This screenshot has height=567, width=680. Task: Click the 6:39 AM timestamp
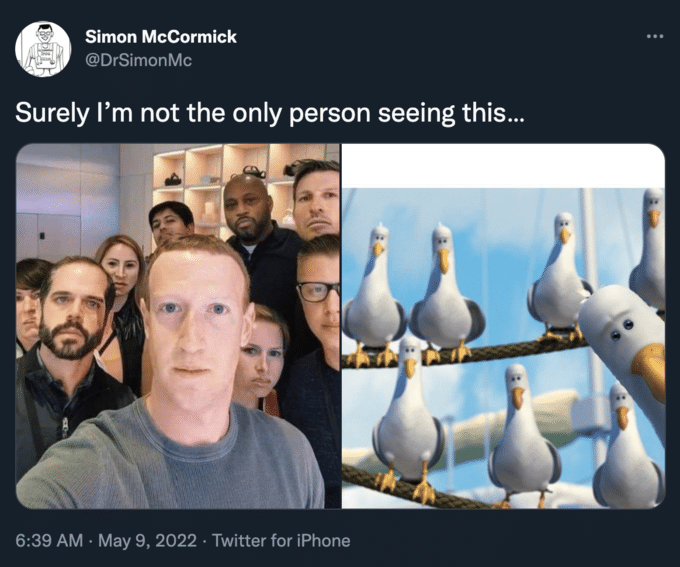pyautogui.click(x=49, y=541)
